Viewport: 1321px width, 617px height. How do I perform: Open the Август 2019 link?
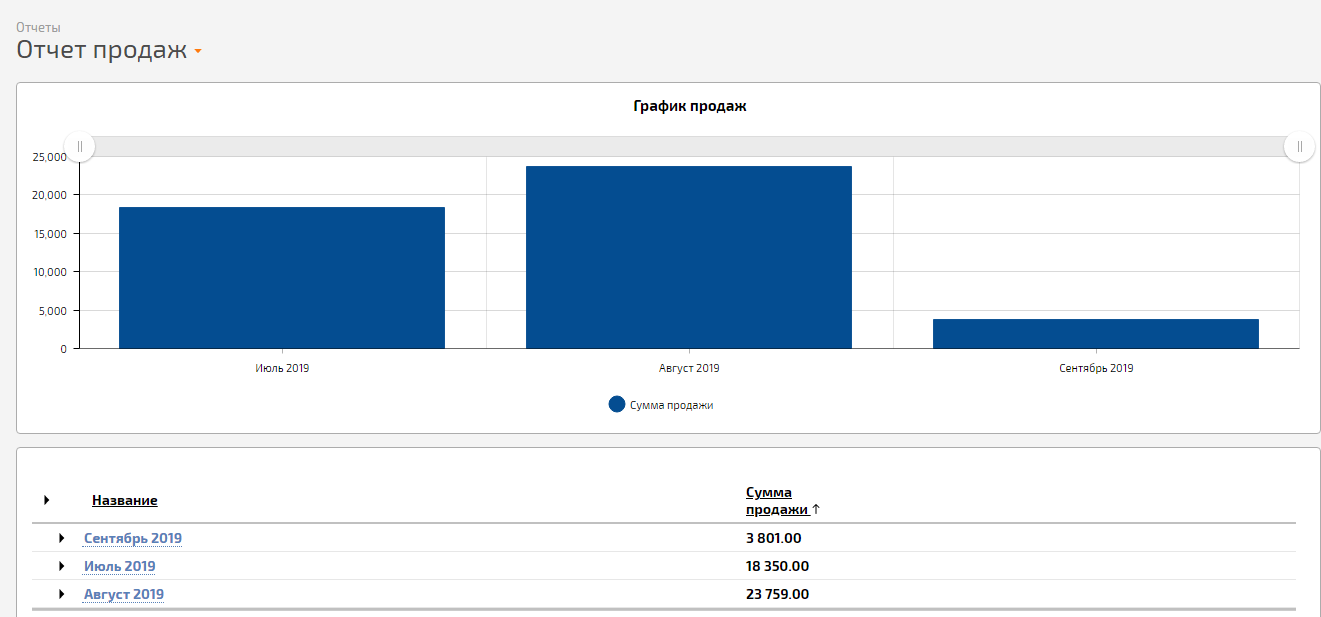[x=123, y=595]
